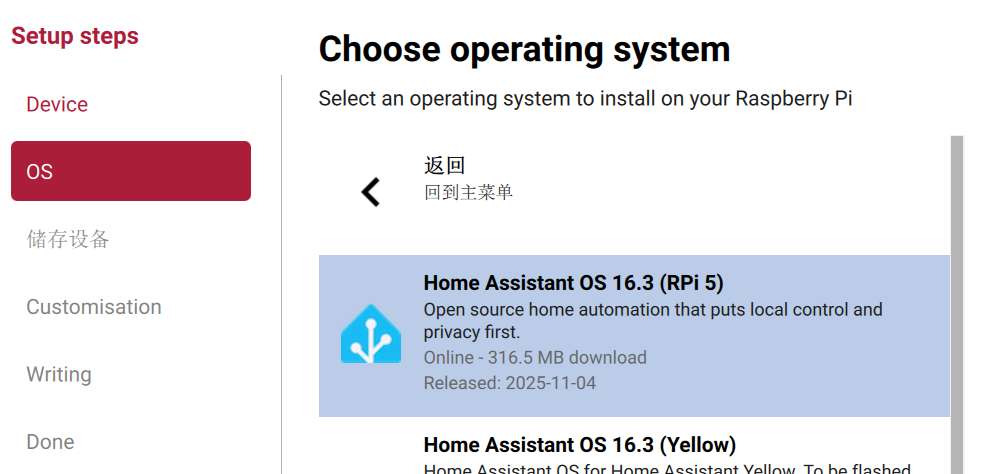Click the 'Open source home automation' description
991x474 pixels.
pos(653,321)
